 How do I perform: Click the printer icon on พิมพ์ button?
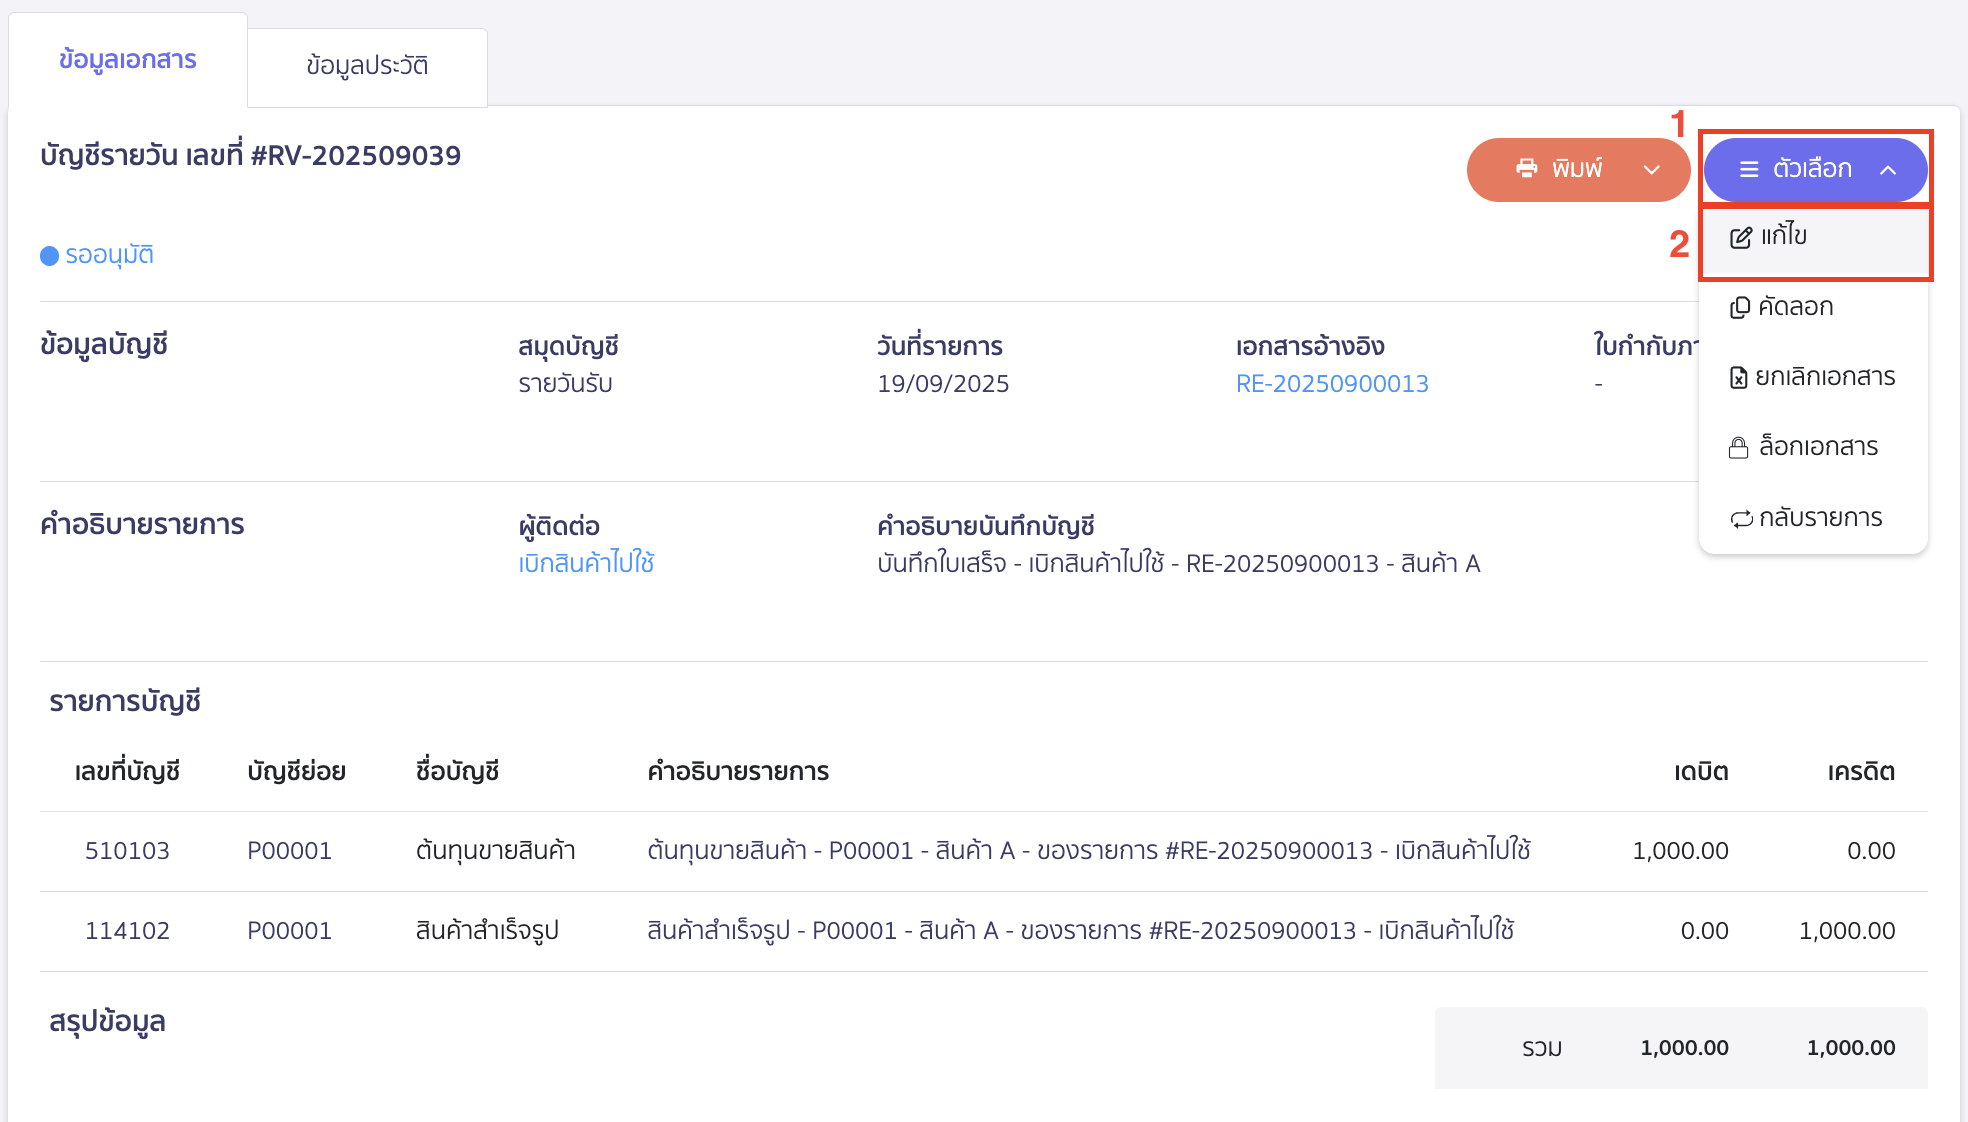(1526, 169)
